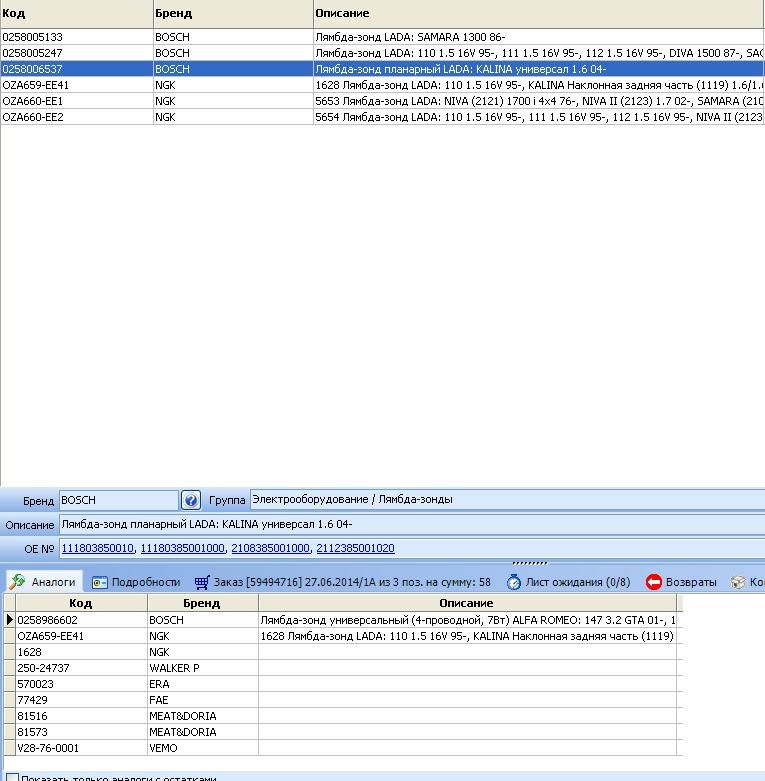
Task: Open OE number link 11180385001000
Action: pyautogui.click(x=182, y=548)
